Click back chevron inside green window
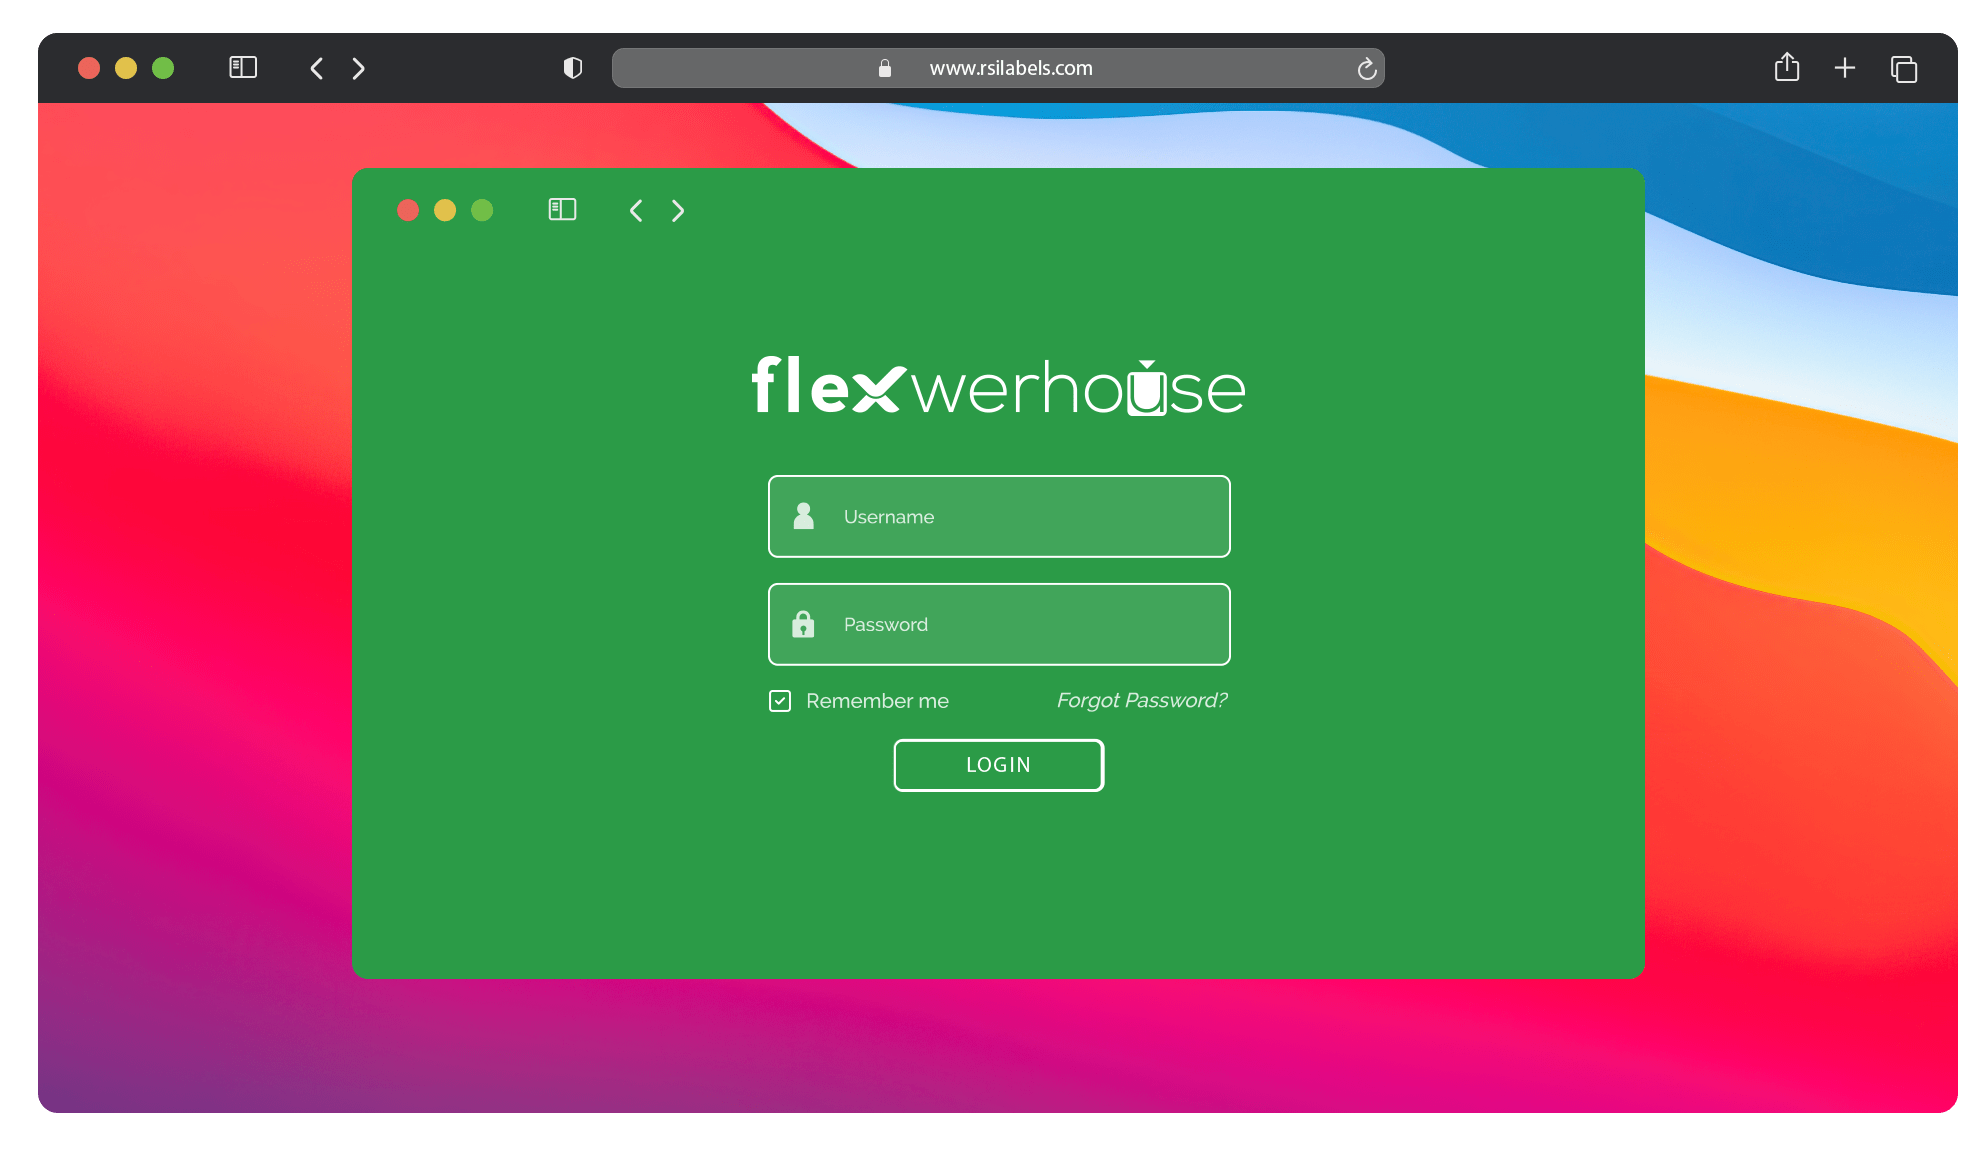 tap(636, 211)
